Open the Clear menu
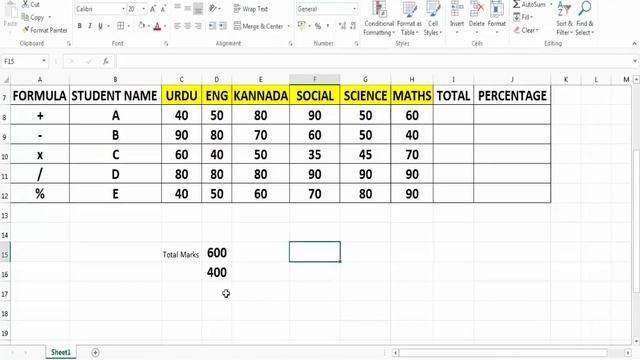Viewport: 640px width, 360px height. point(527,30)
